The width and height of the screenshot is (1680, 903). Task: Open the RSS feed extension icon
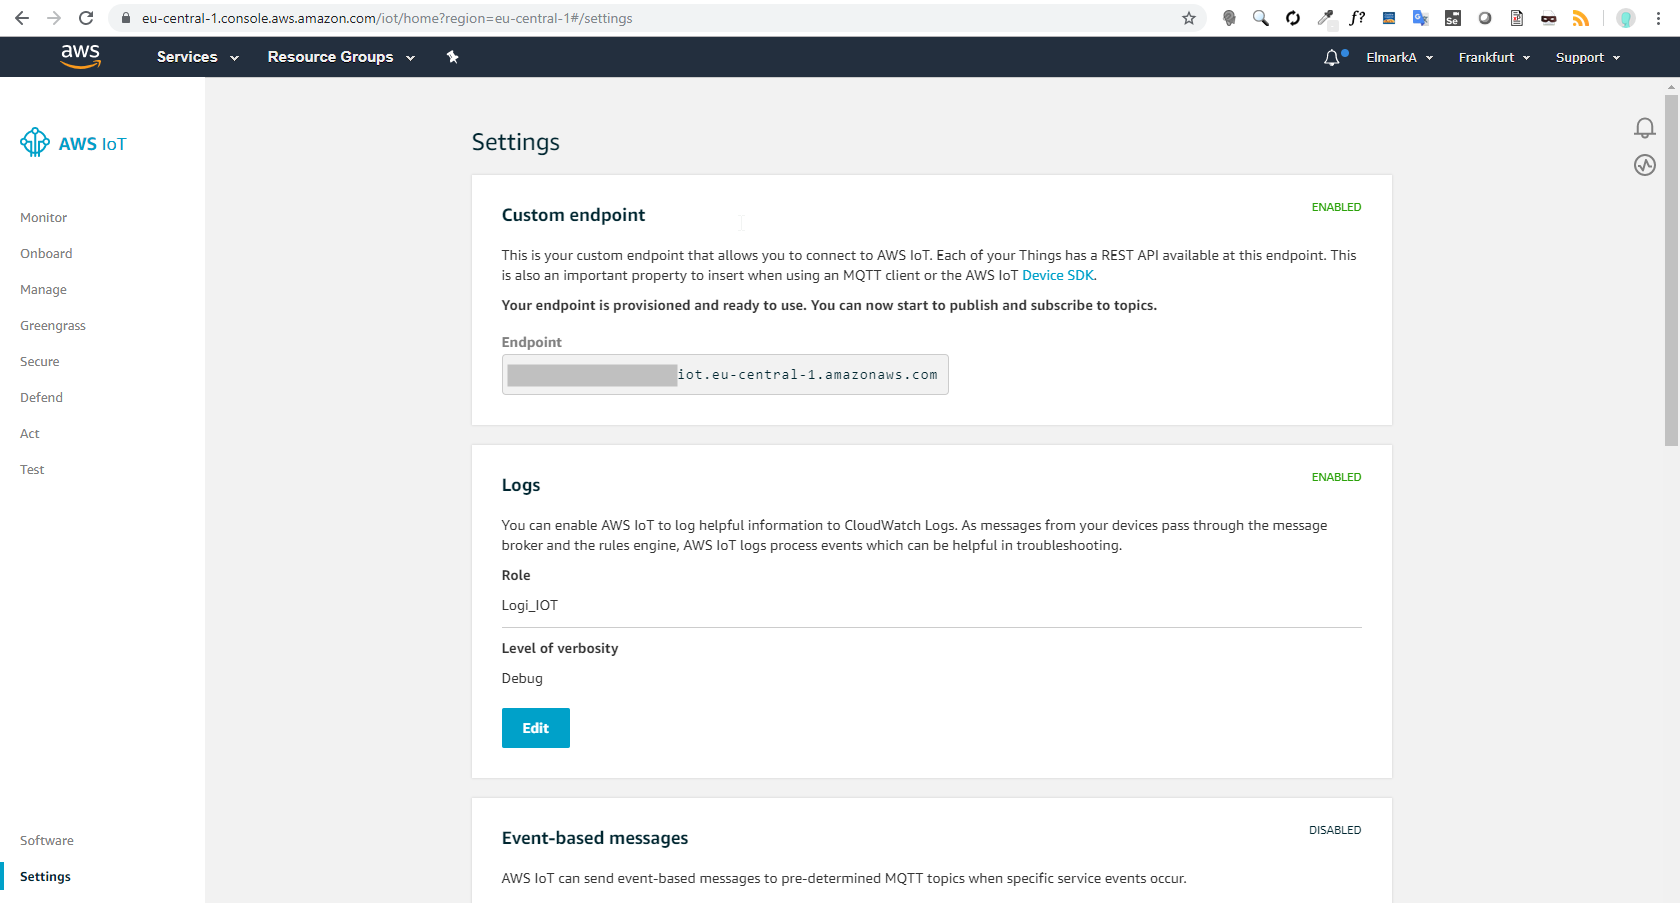click(1581, 18)
